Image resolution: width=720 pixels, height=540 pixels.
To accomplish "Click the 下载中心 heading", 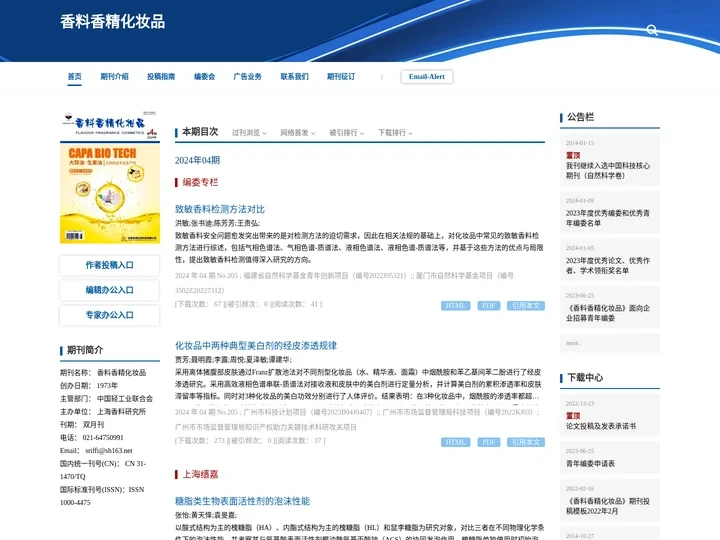I will [x=585, y=377].
